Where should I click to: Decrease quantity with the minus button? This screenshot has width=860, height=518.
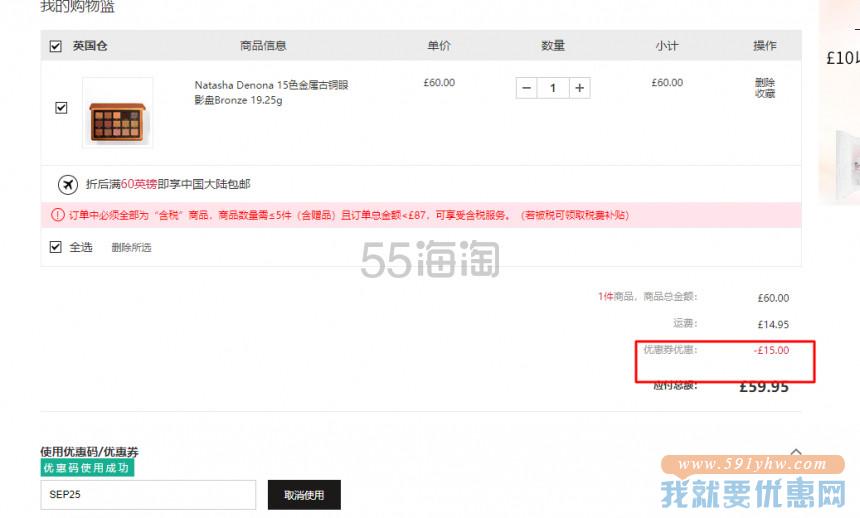(x=527, y=88)
